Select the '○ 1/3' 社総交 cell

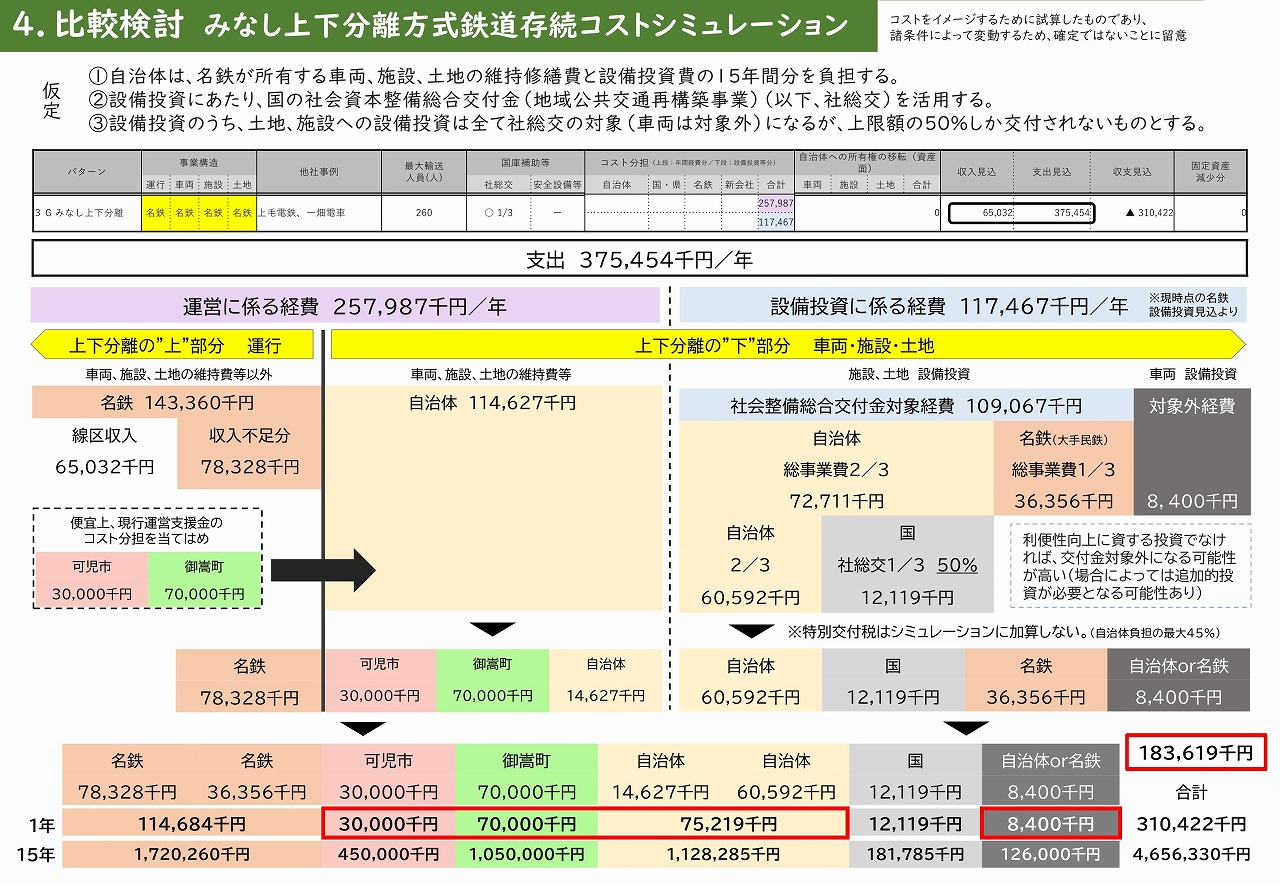point(498,213)
